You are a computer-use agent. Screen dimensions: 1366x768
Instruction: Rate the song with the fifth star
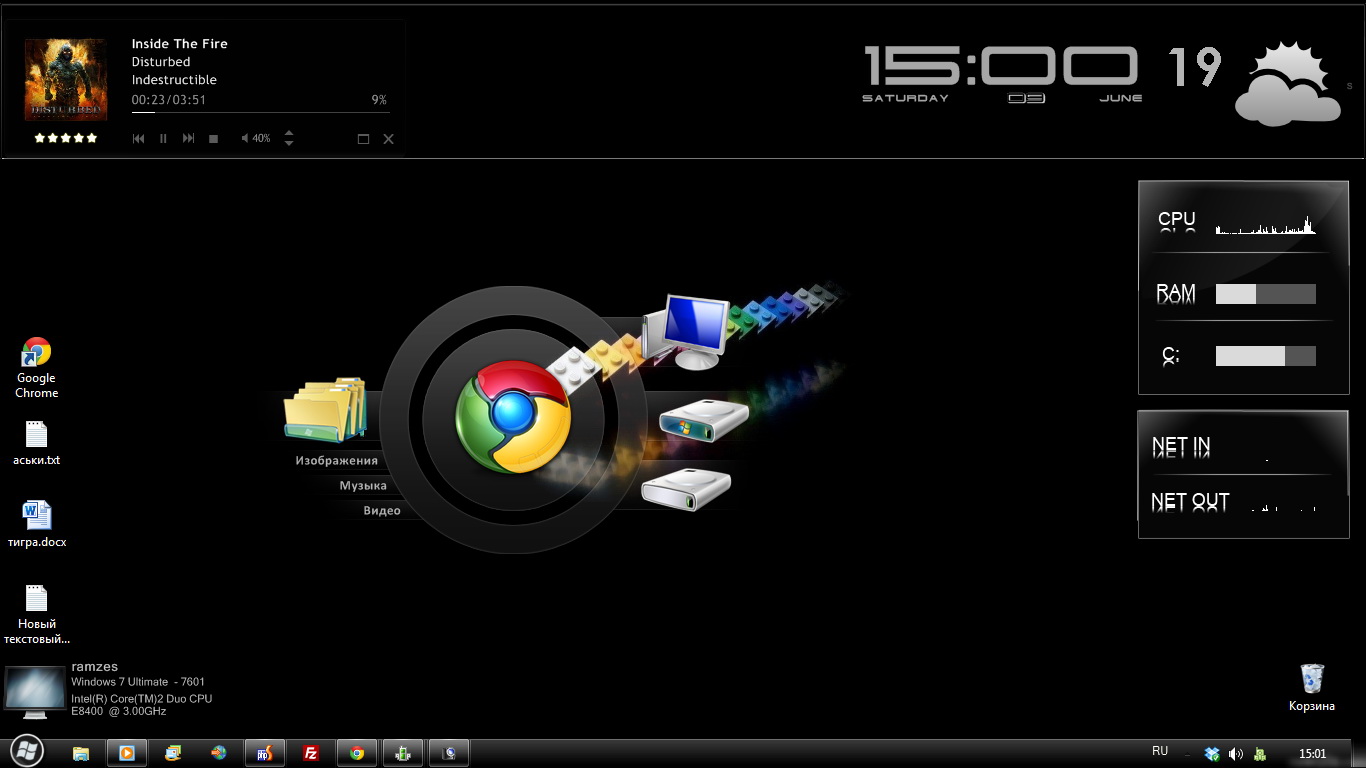[x=92, y=138]
